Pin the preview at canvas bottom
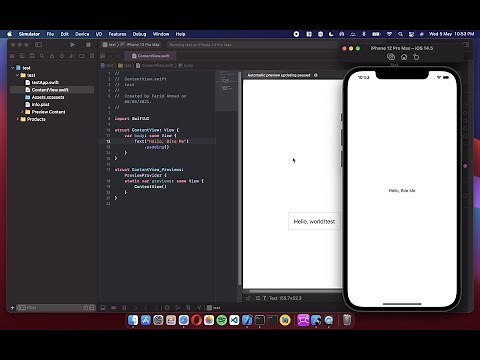Image resolution: width=480 pixels, height=360 pixels. click(248, 298)
